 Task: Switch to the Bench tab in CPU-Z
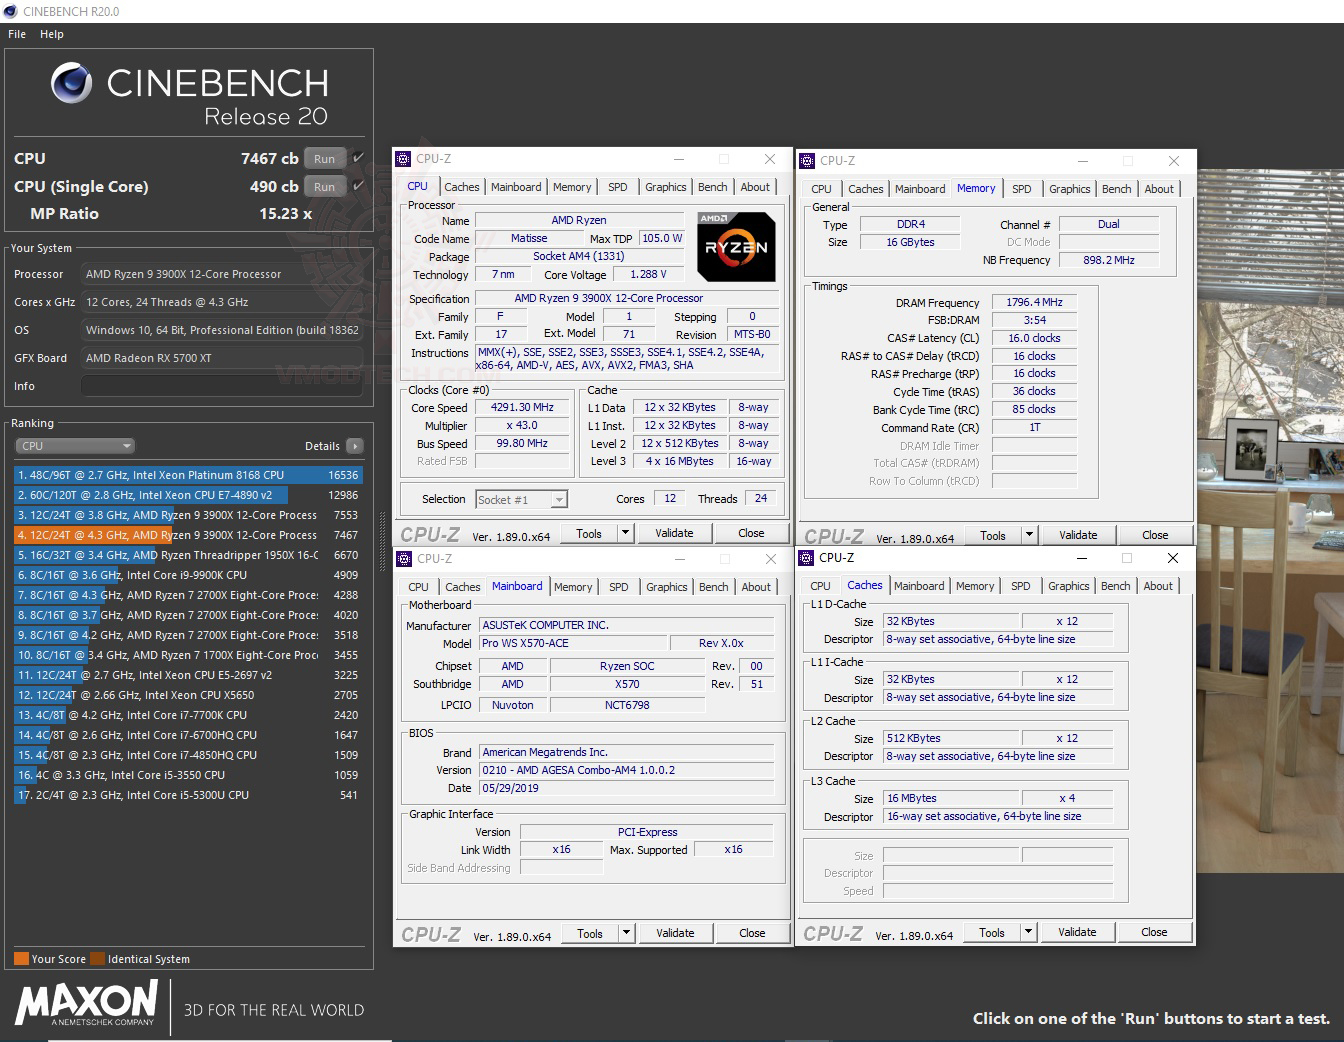click(712, 186)
